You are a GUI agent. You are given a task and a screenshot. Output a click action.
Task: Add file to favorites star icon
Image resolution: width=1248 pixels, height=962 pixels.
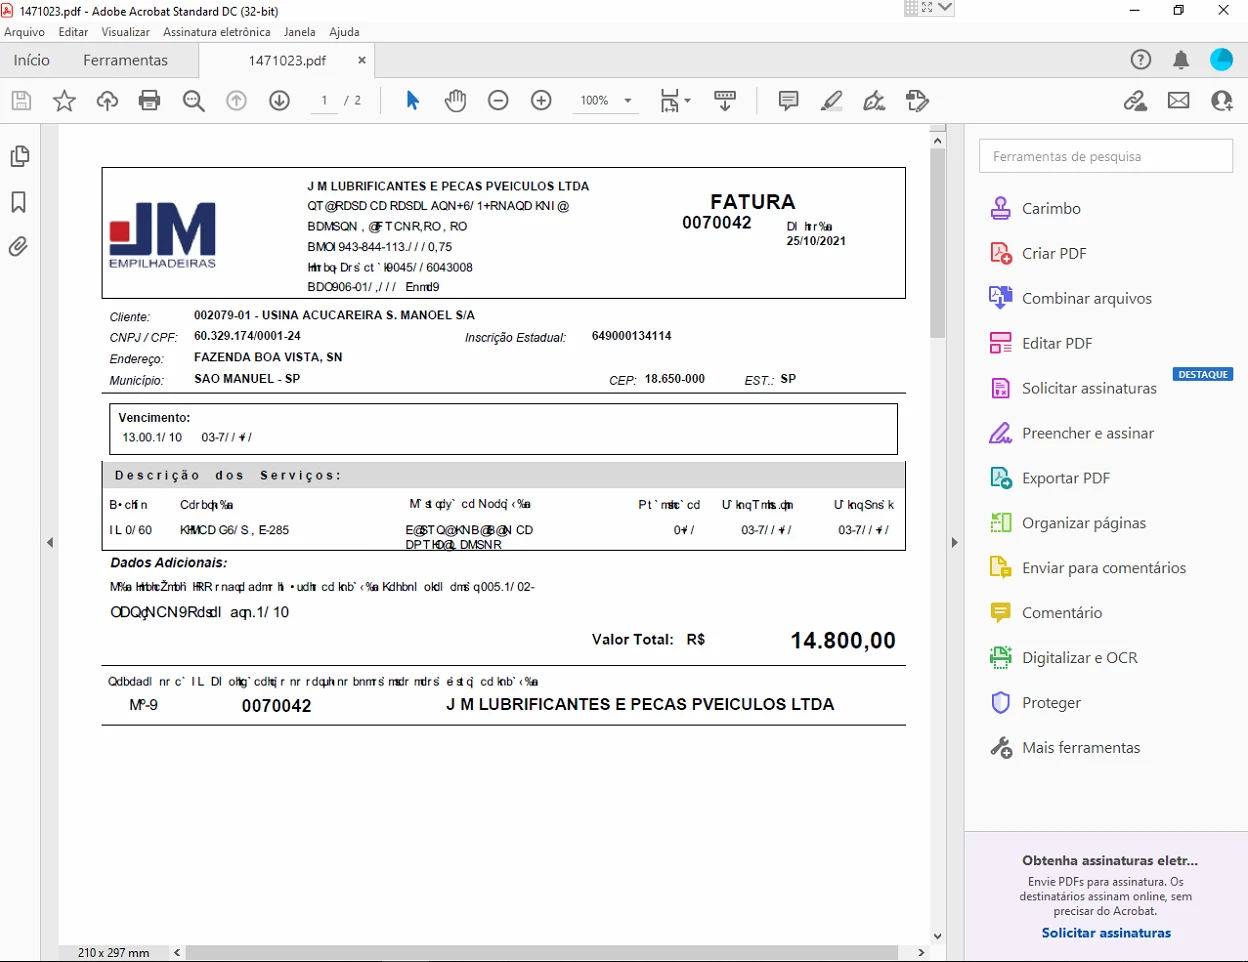coord(64,101)
